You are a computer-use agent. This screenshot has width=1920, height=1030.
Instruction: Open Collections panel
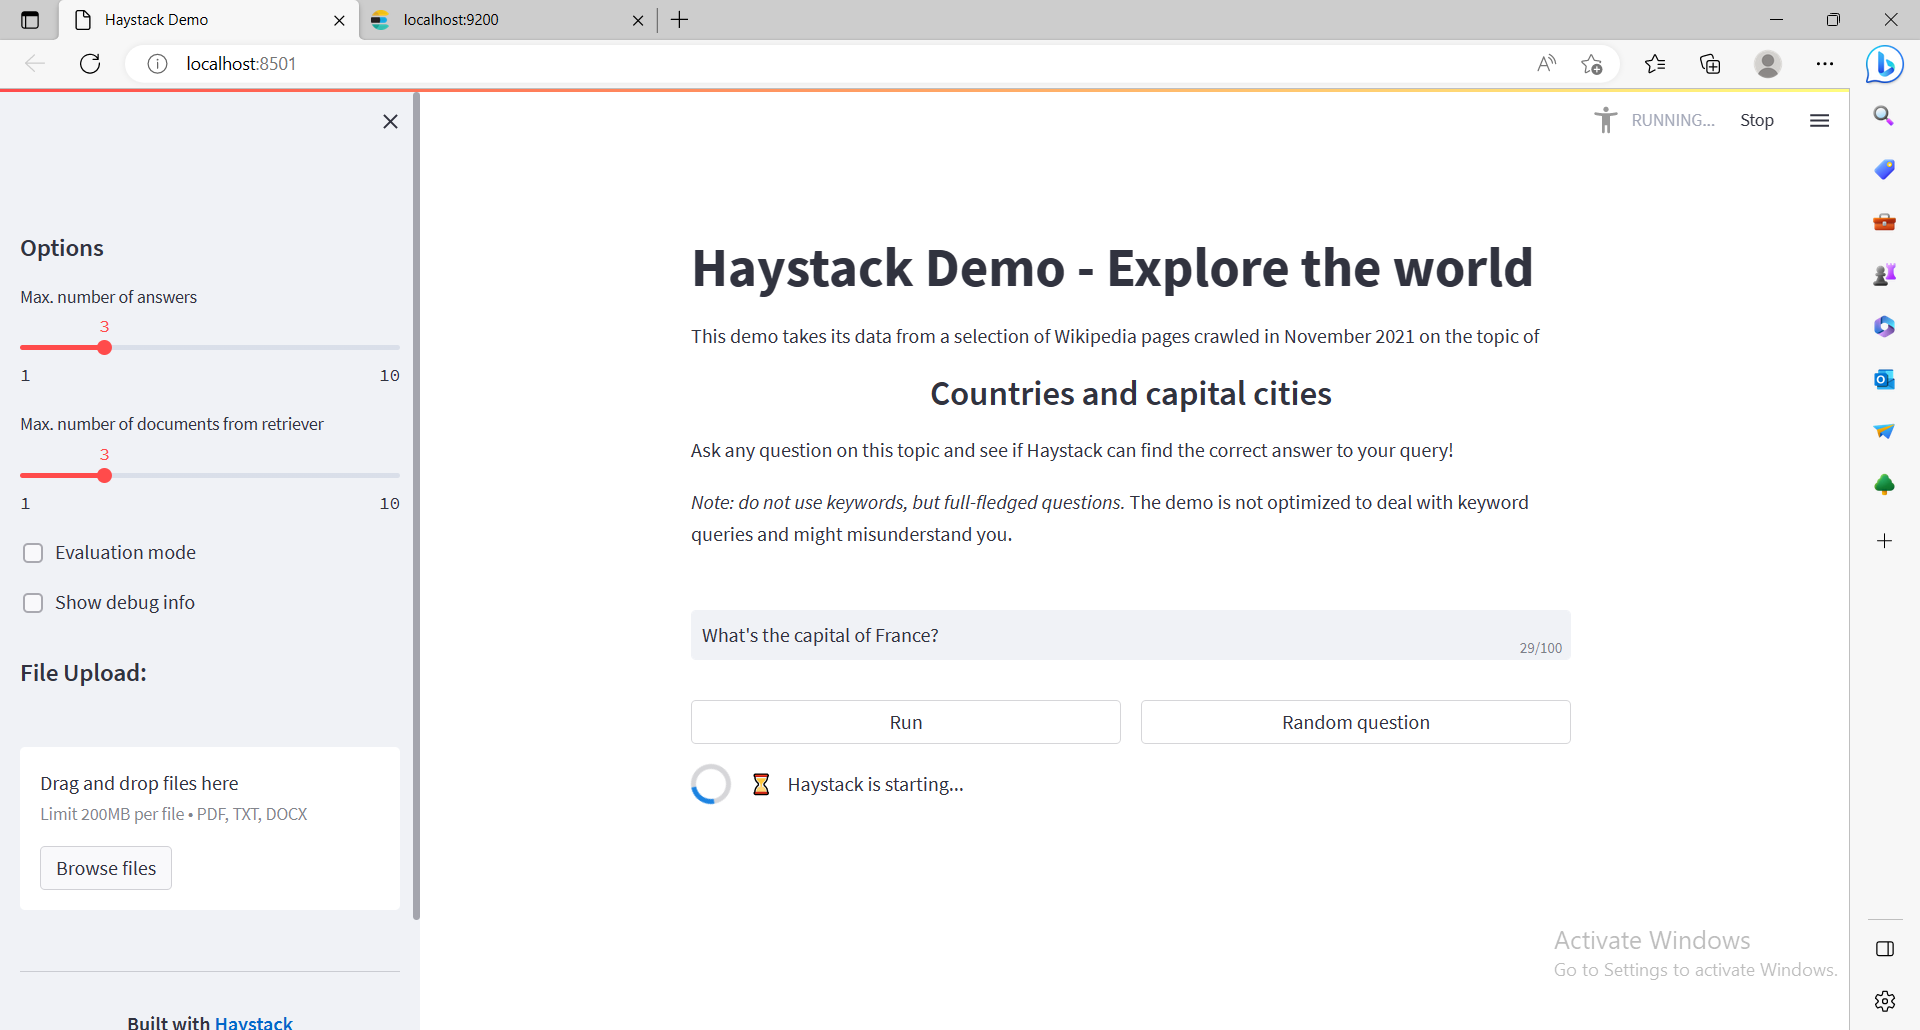(x=1710, y=64)
